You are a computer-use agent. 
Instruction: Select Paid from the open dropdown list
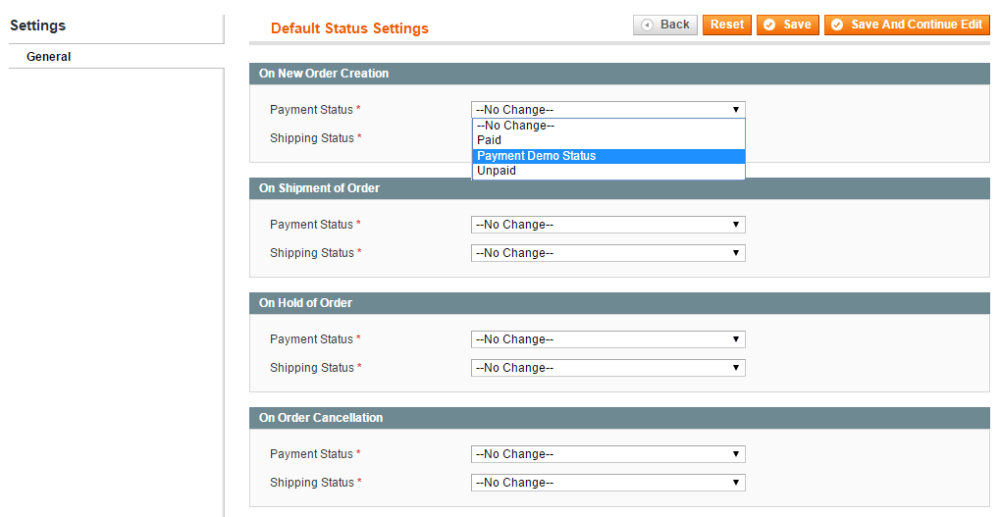coord(489,141)
